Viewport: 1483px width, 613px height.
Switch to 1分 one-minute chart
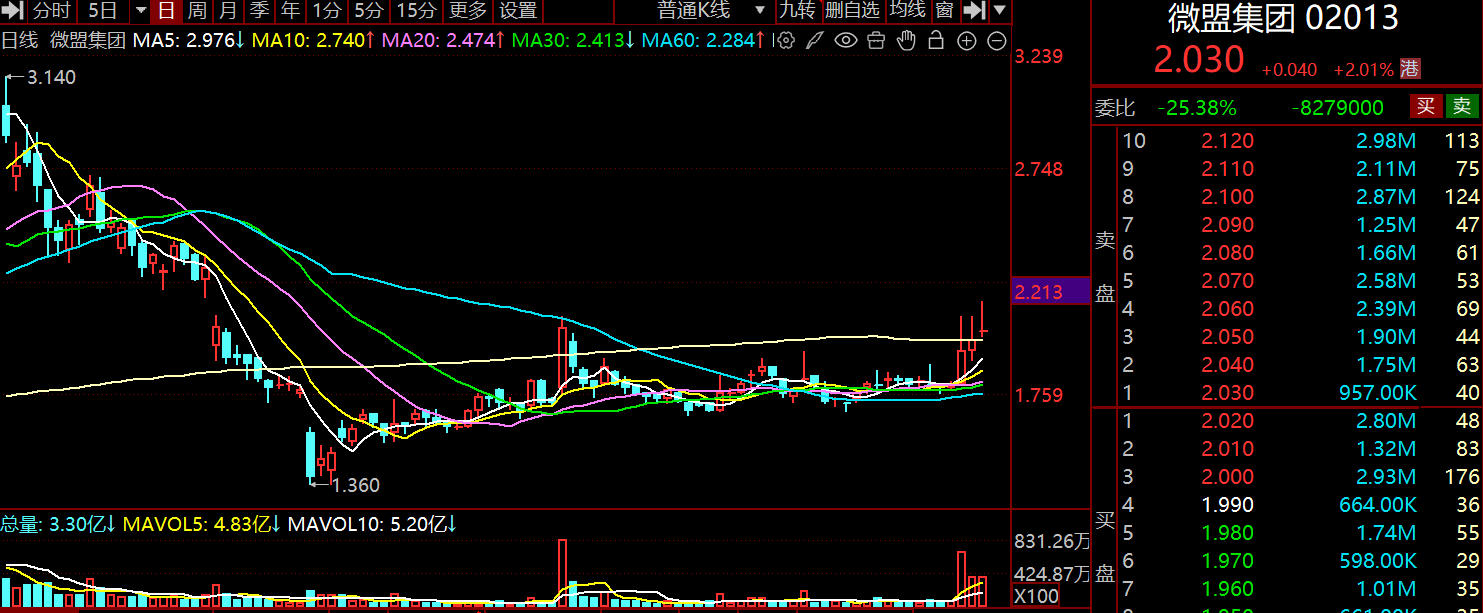(x=326, y=11)
